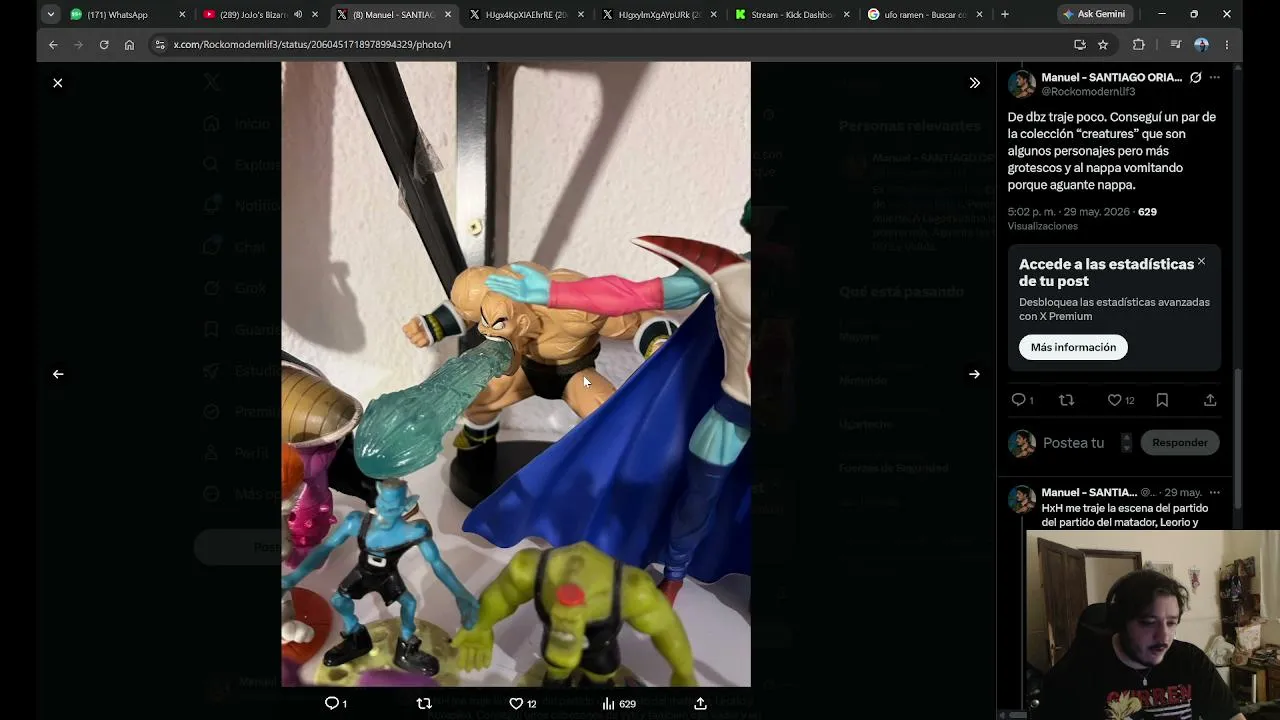Screen dimensions: 1280x720
Task: Dismiss the 'Accede a las estadísticas' card
Action: point(1201,262)
